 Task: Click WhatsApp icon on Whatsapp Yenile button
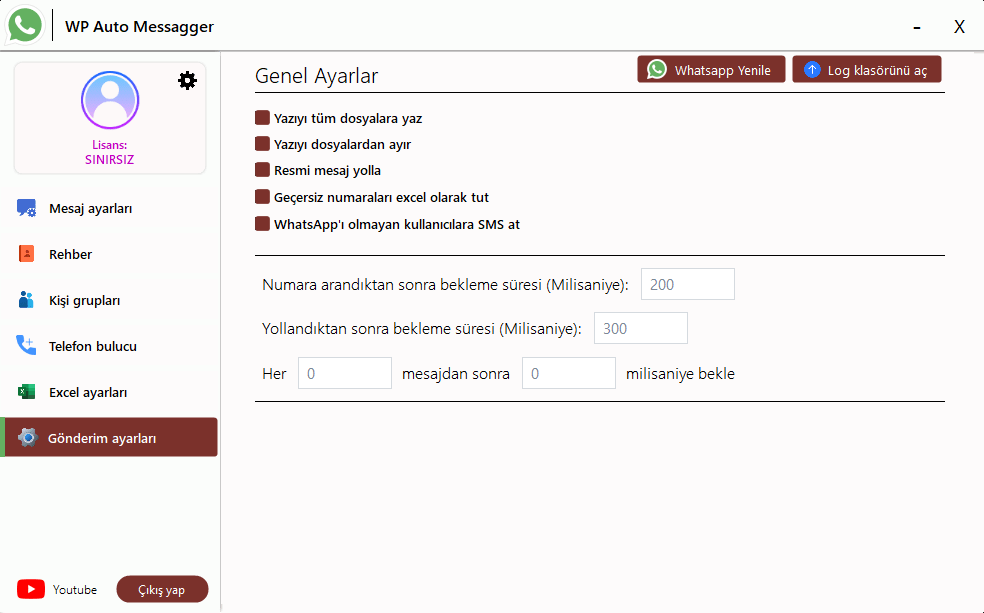(657, 69)
